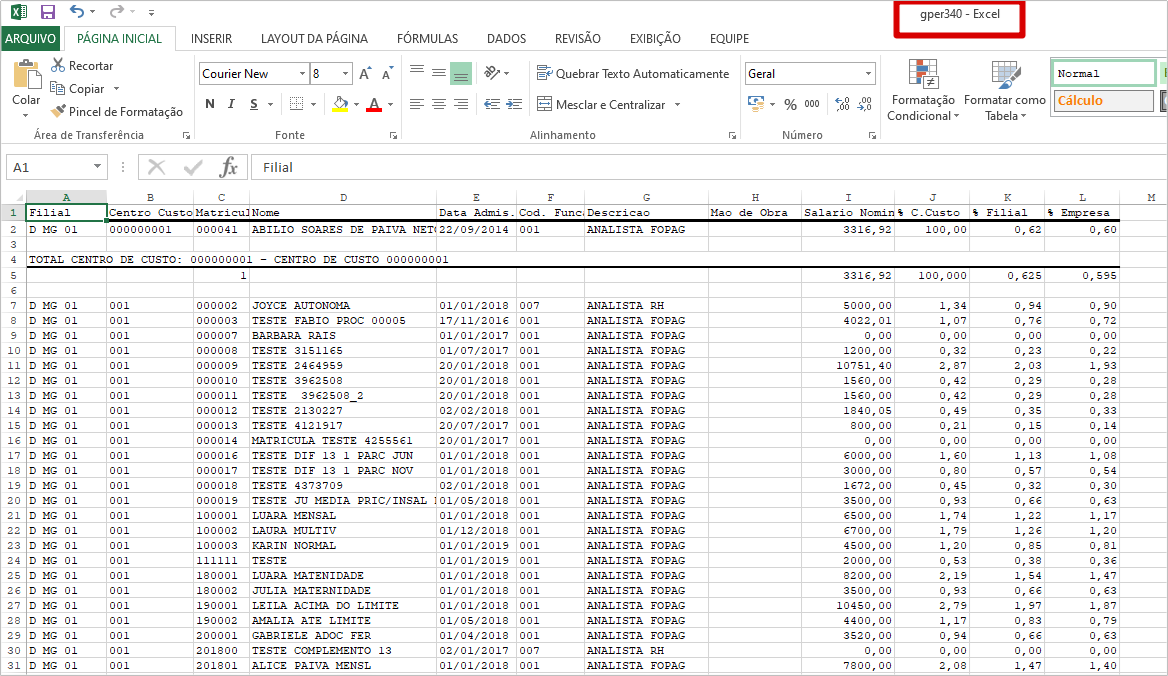This screenshot has height=676, width=1168.
Task: Apply accounting number format icon
Action: 755,104
